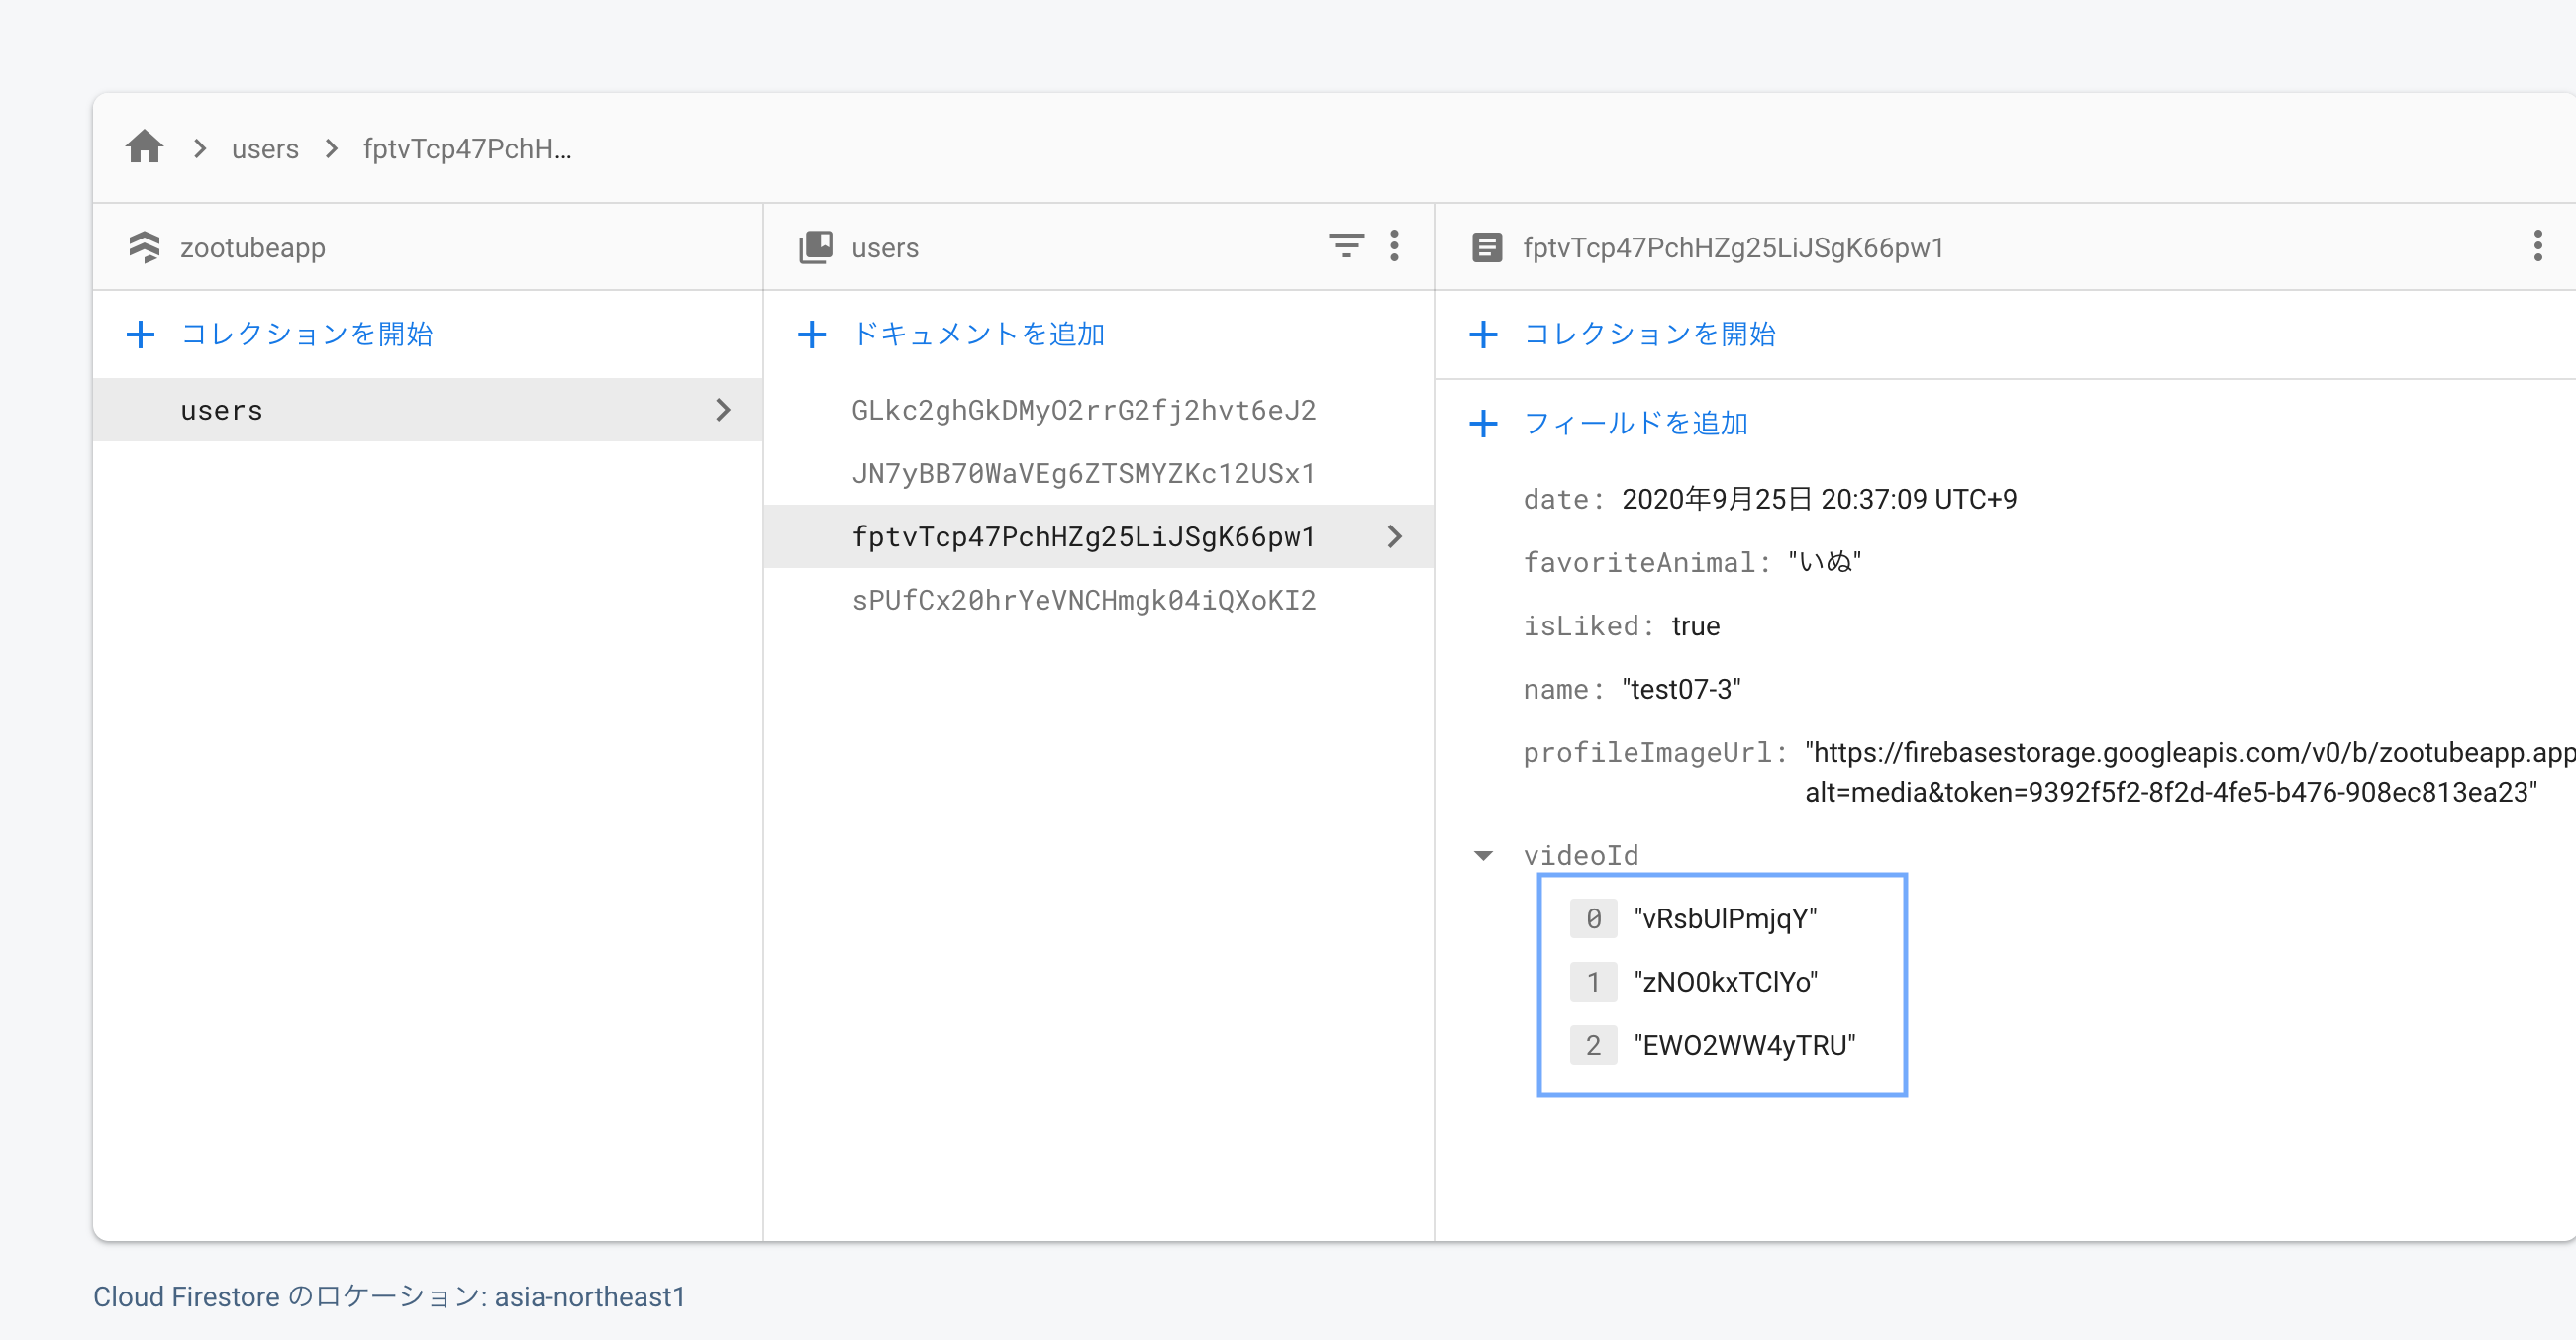The image size is (2576, 1340).
Task: Open the filter list icon for users
Action: click(1346, 246)
